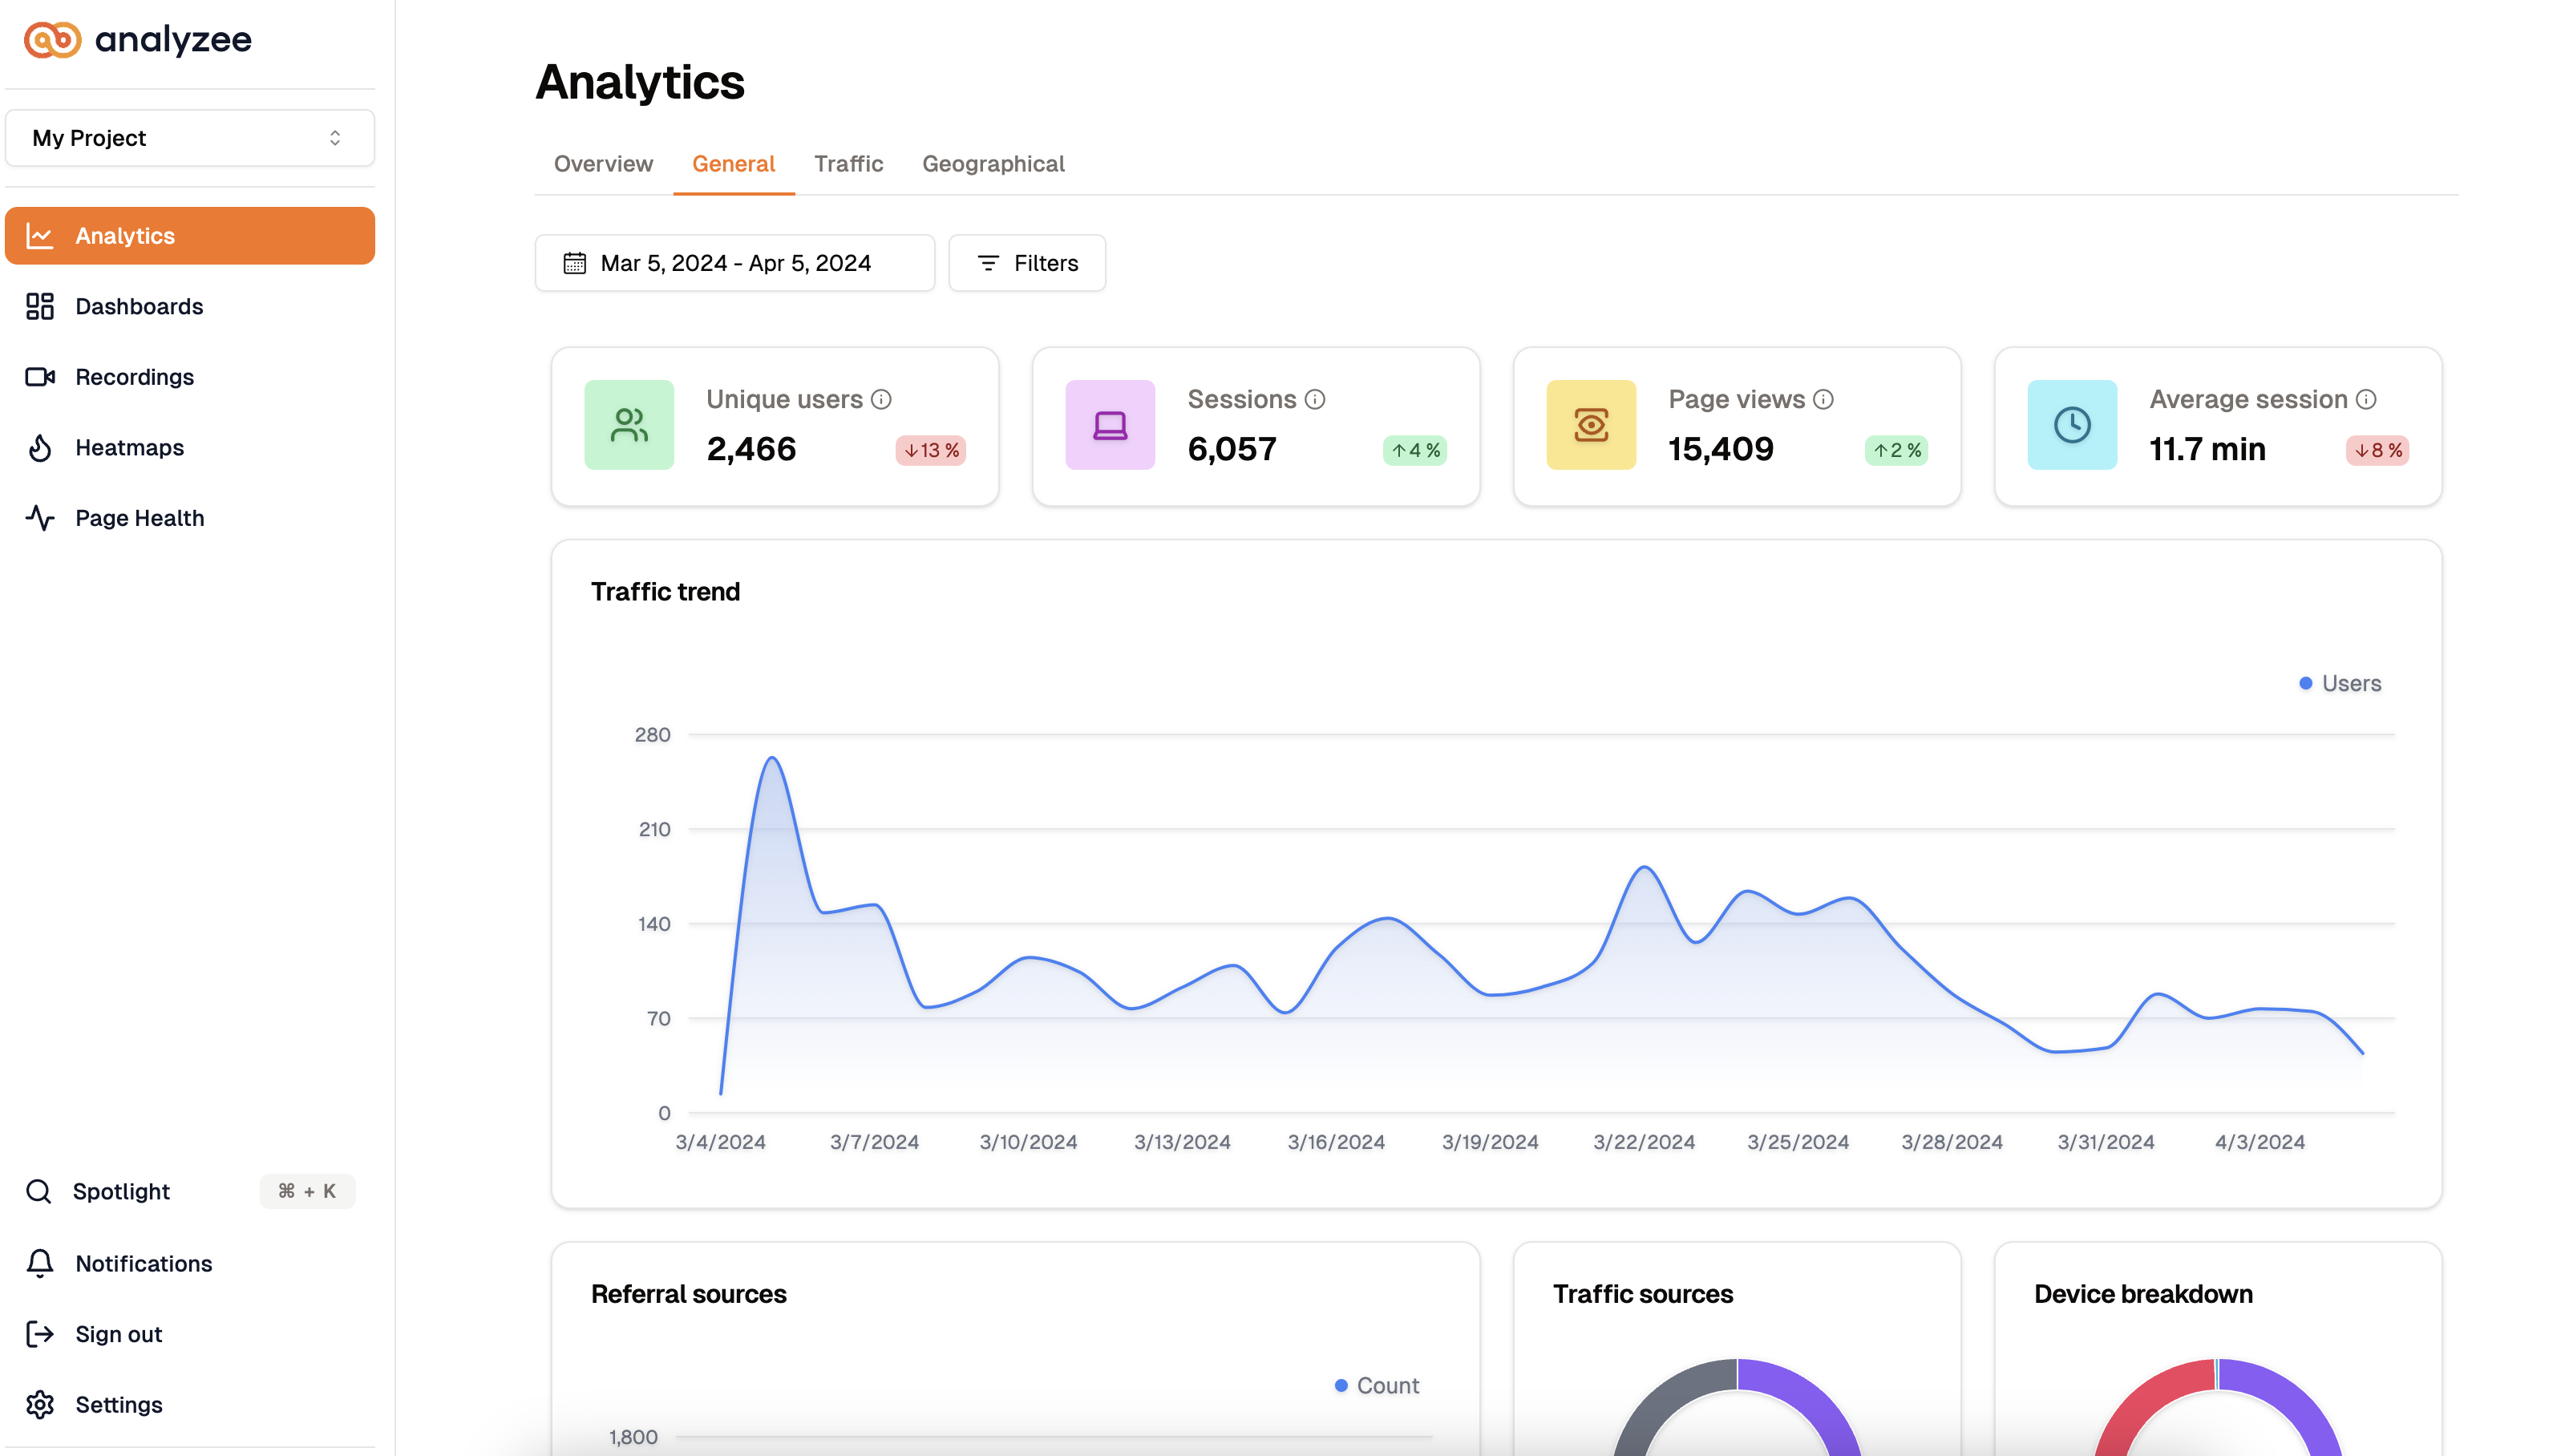
Task: Click the Device breakdown heading
Action: (x=2143, y=1294)
